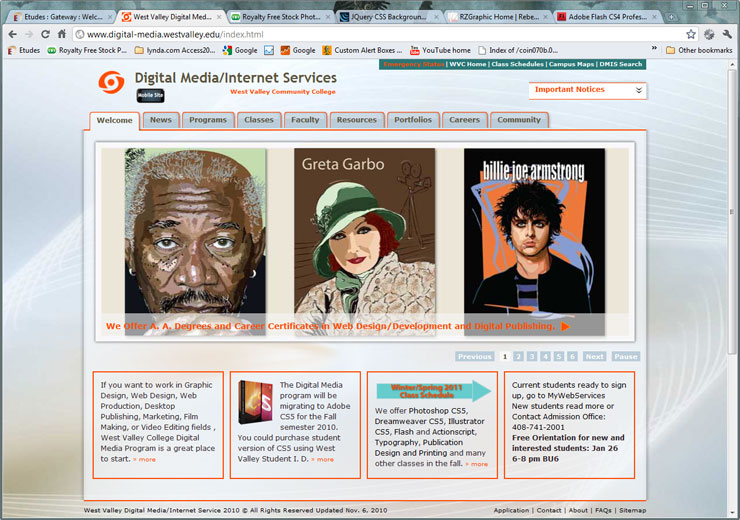Open the WVC Home link

[x=467, y=64]
